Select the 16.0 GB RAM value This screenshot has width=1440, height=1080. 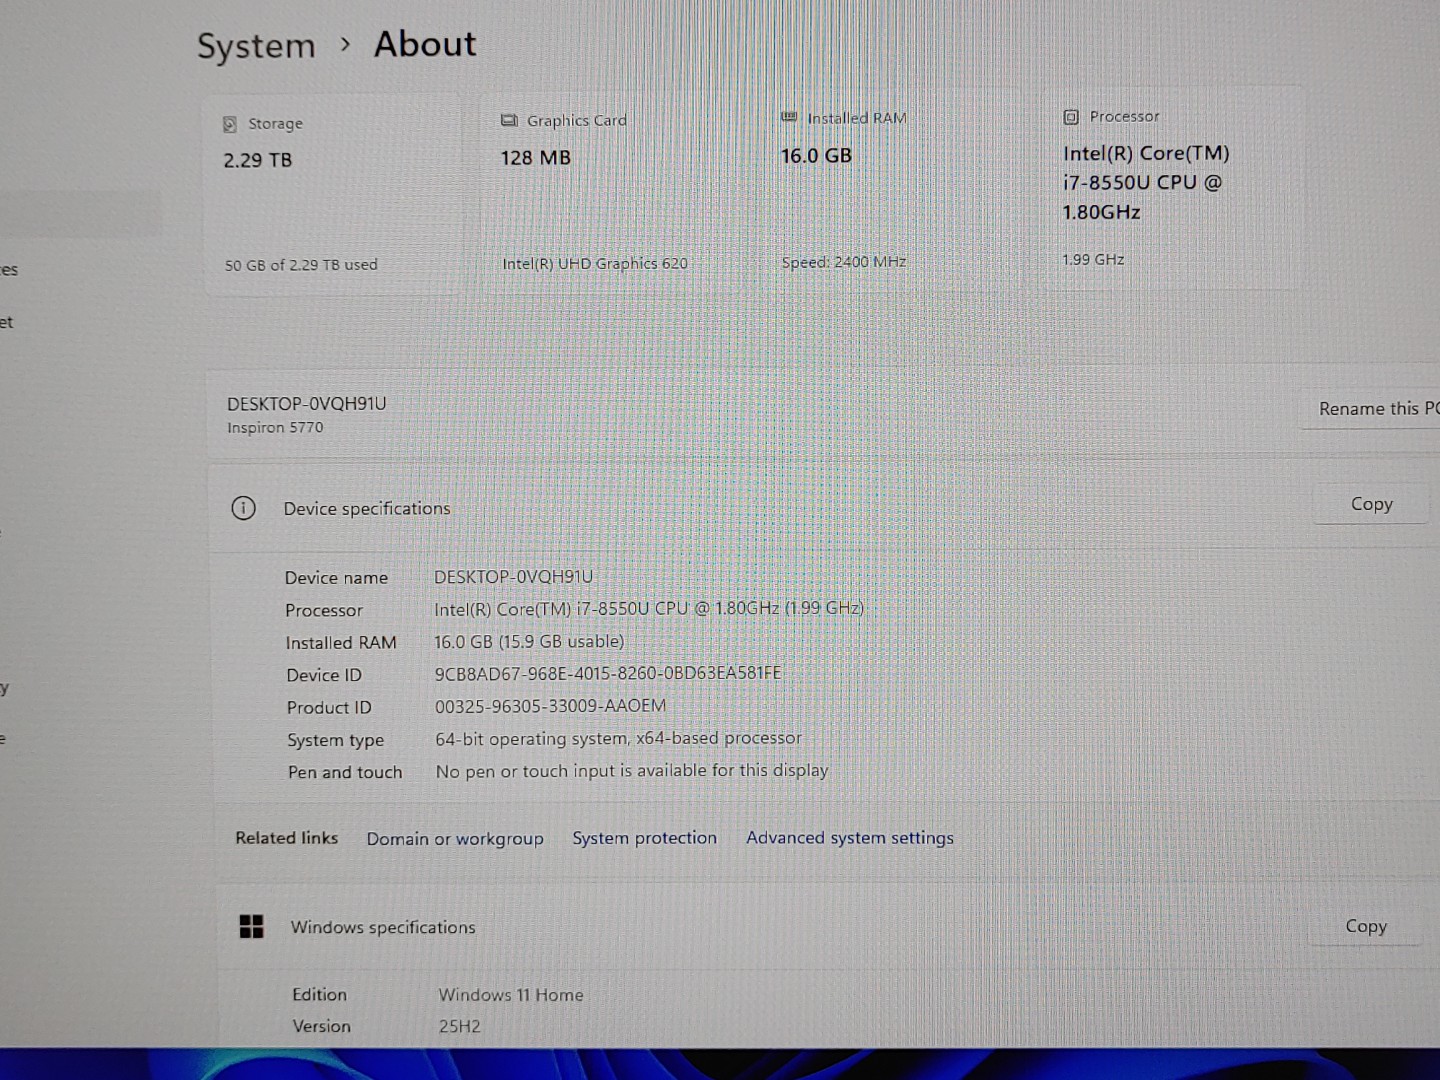[x=816, y=156]
